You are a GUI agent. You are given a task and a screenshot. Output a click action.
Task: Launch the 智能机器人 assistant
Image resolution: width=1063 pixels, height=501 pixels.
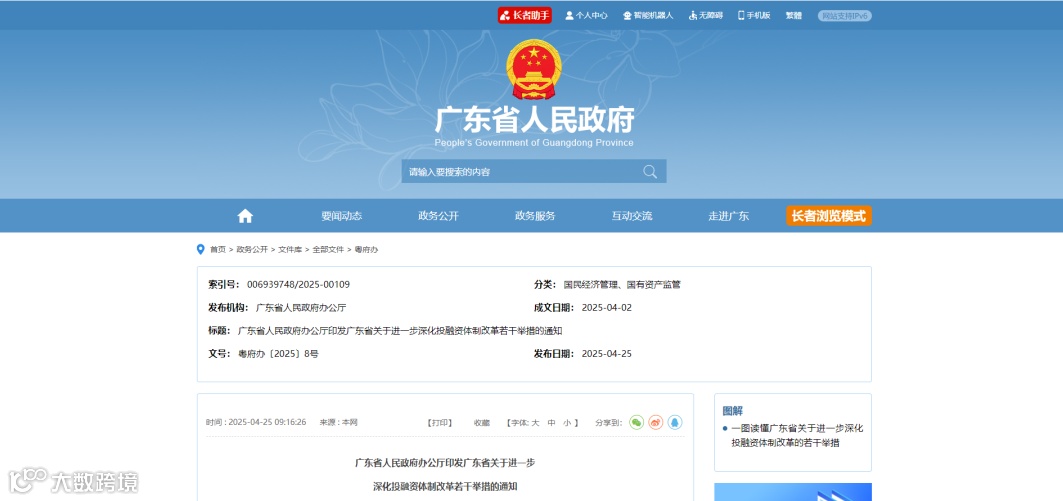647,16
